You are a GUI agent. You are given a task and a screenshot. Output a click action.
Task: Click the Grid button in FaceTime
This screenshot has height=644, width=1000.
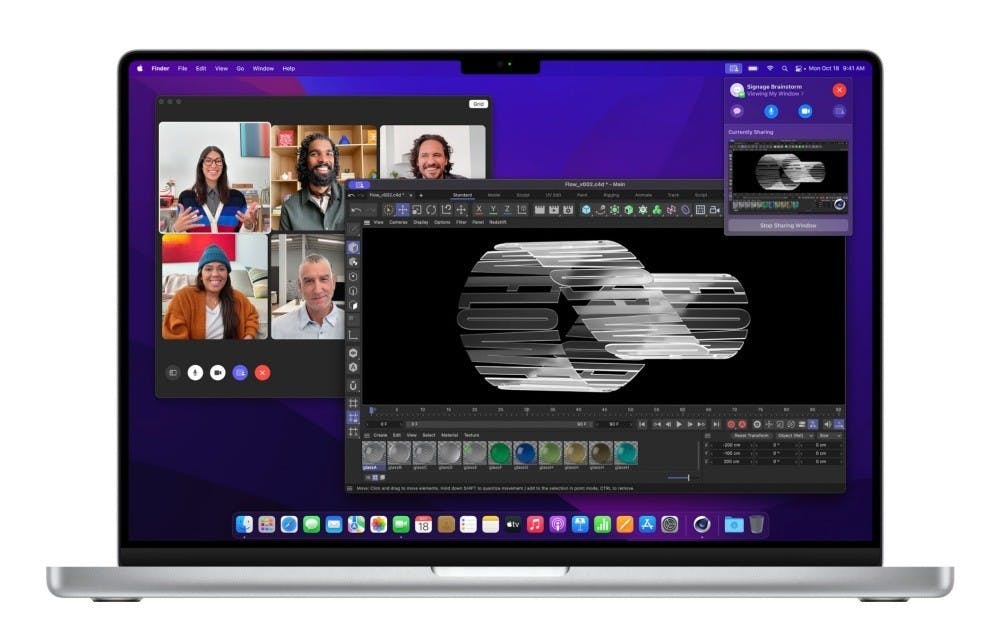(x=478, y=104)
